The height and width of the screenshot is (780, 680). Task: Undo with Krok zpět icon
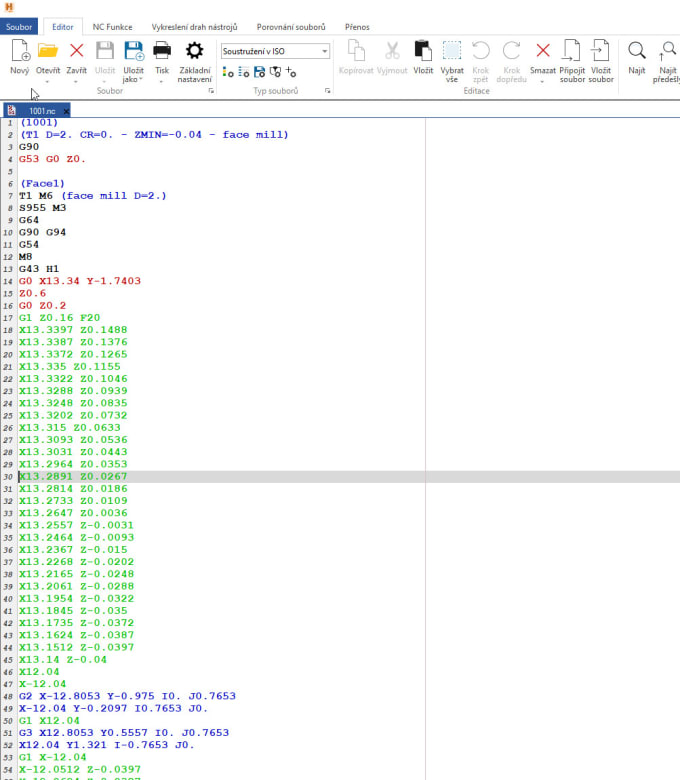pyautogui.click(x=480, y=51)
